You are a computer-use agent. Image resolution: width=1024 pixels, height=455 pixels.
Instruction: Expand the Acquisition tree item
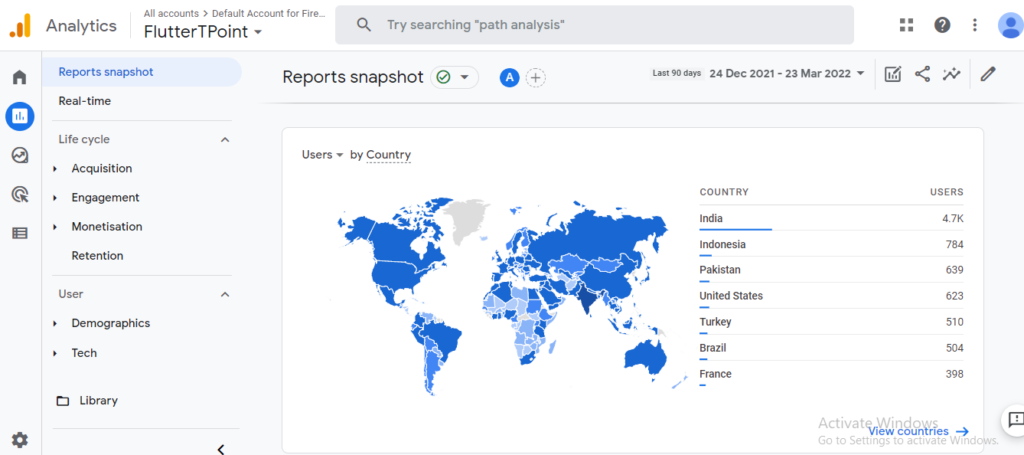tap(56, 169)
